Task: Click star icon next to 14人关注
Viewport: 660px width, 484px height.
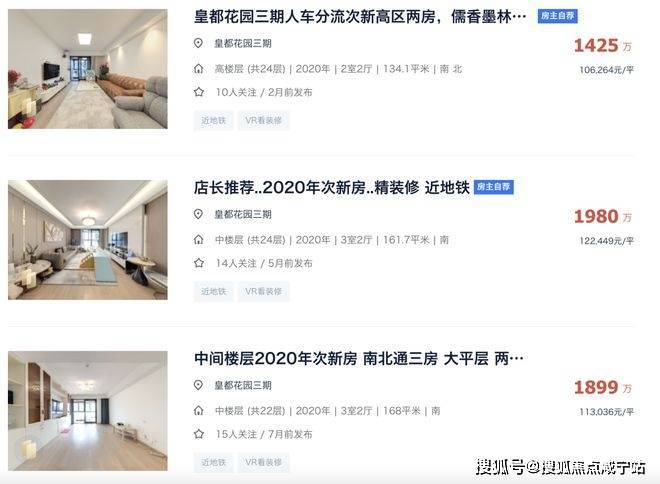Action: tap(199, 263)
